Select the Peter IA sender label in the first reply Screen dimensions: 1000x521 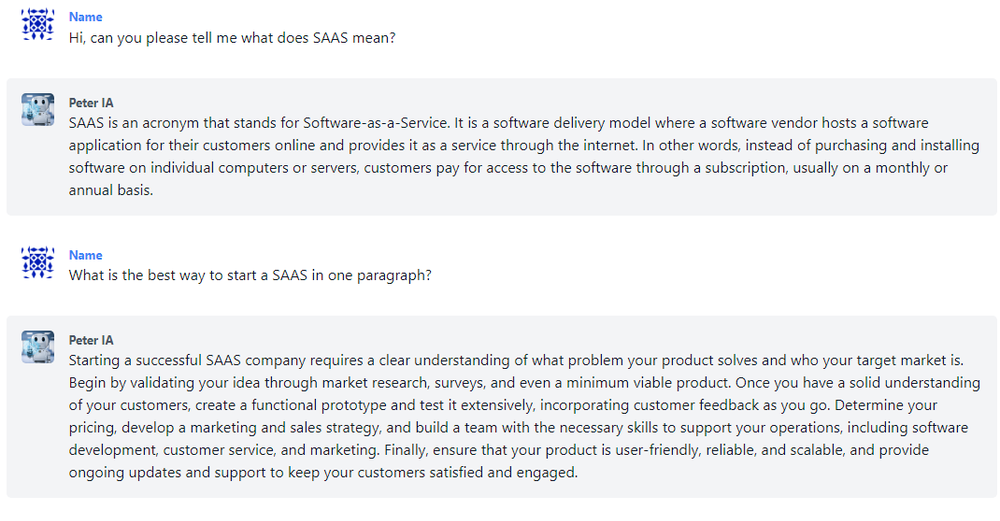[91, 103]
